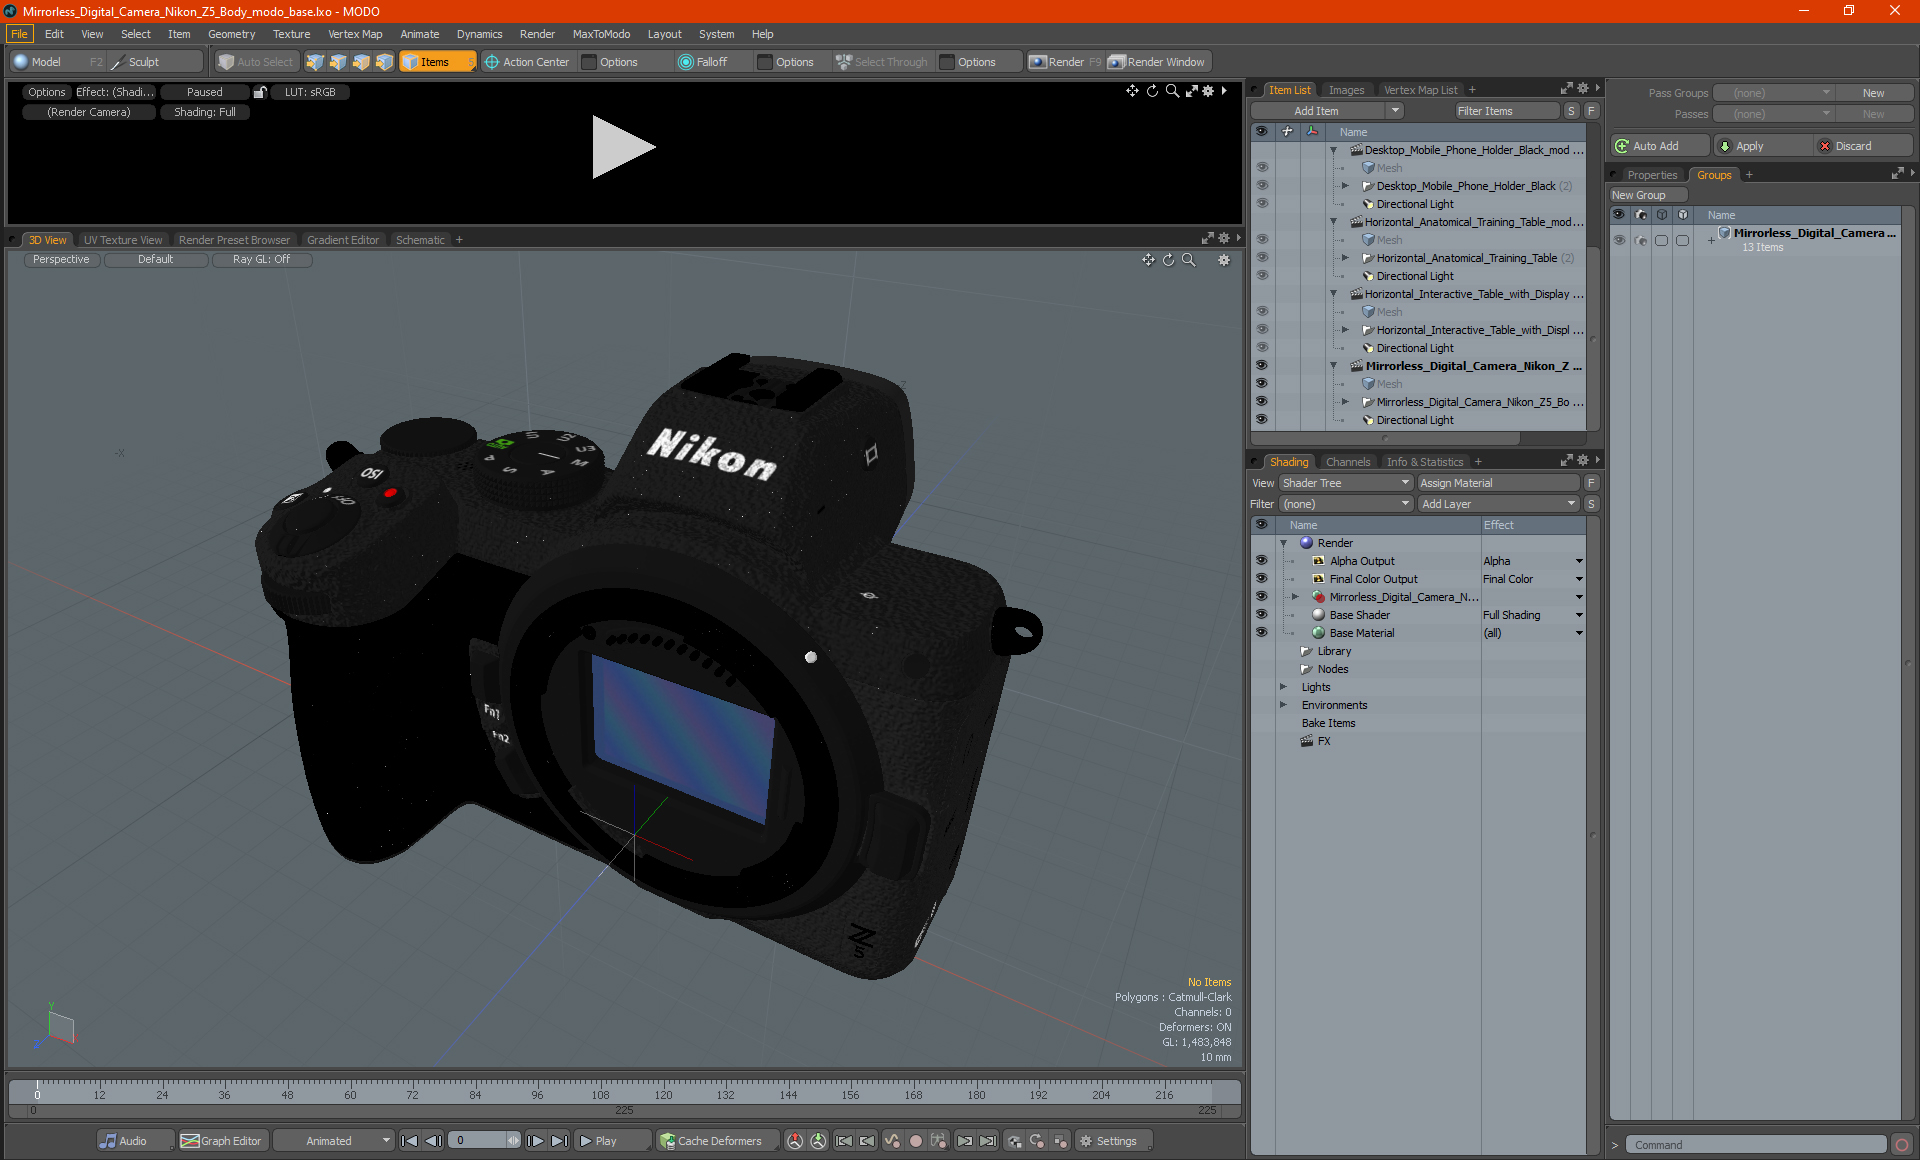This screenshot has width=1920, height=1160.
Task: Start the preview render play button
Action: (x=622, y=147)
